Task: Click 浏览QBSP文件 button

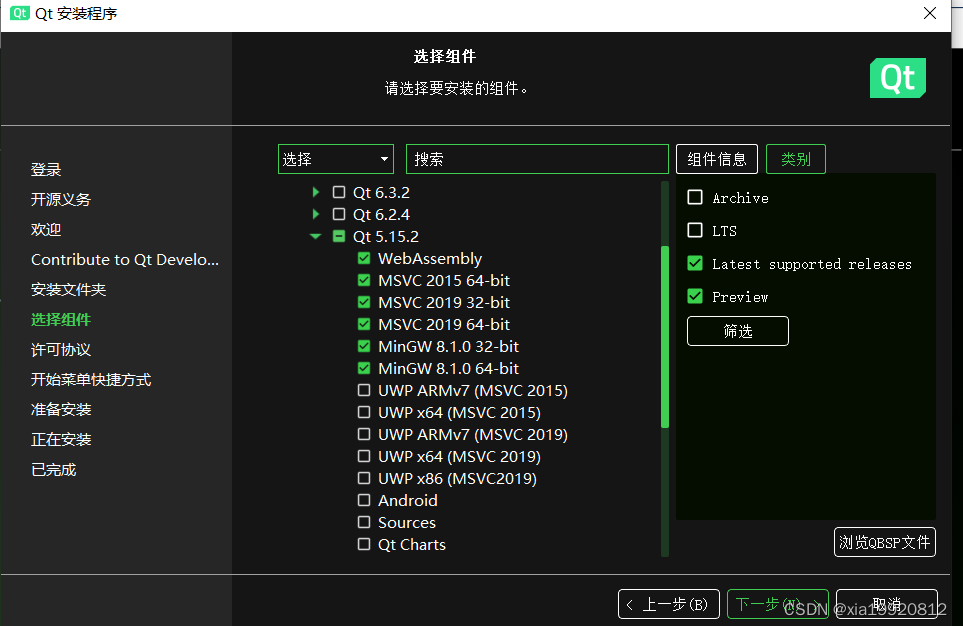Action: [x=884, y=542]
